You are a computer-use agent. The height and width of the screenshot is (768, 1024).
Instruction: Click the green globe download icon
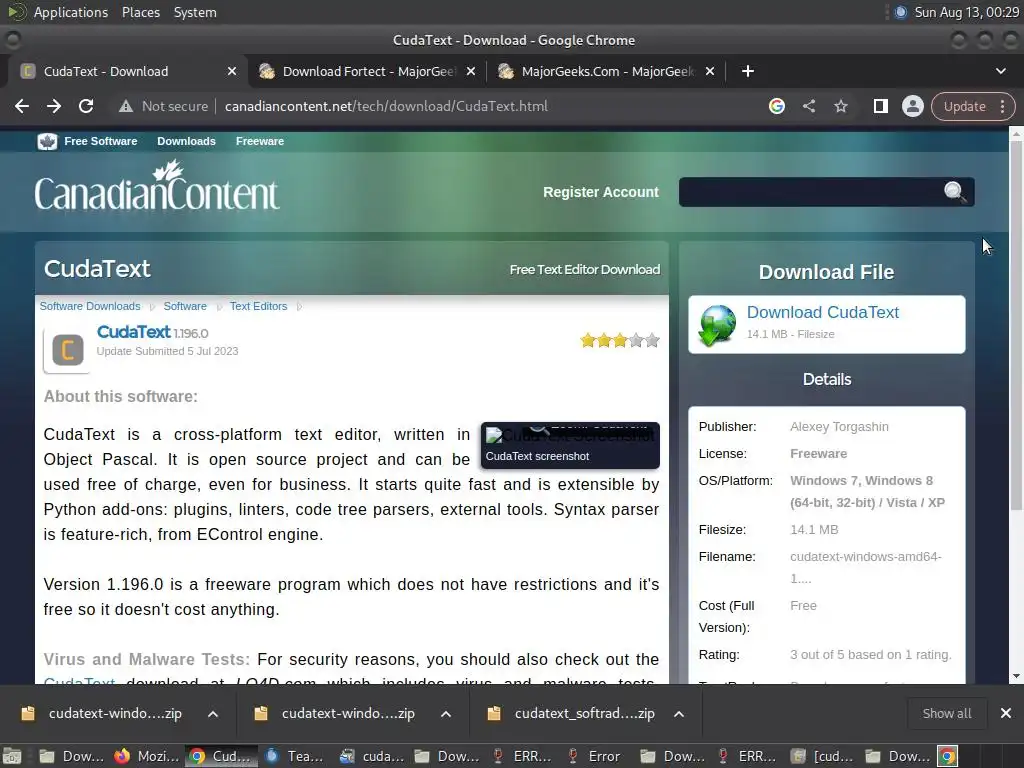pyautogui.click(x=717, y=325)
